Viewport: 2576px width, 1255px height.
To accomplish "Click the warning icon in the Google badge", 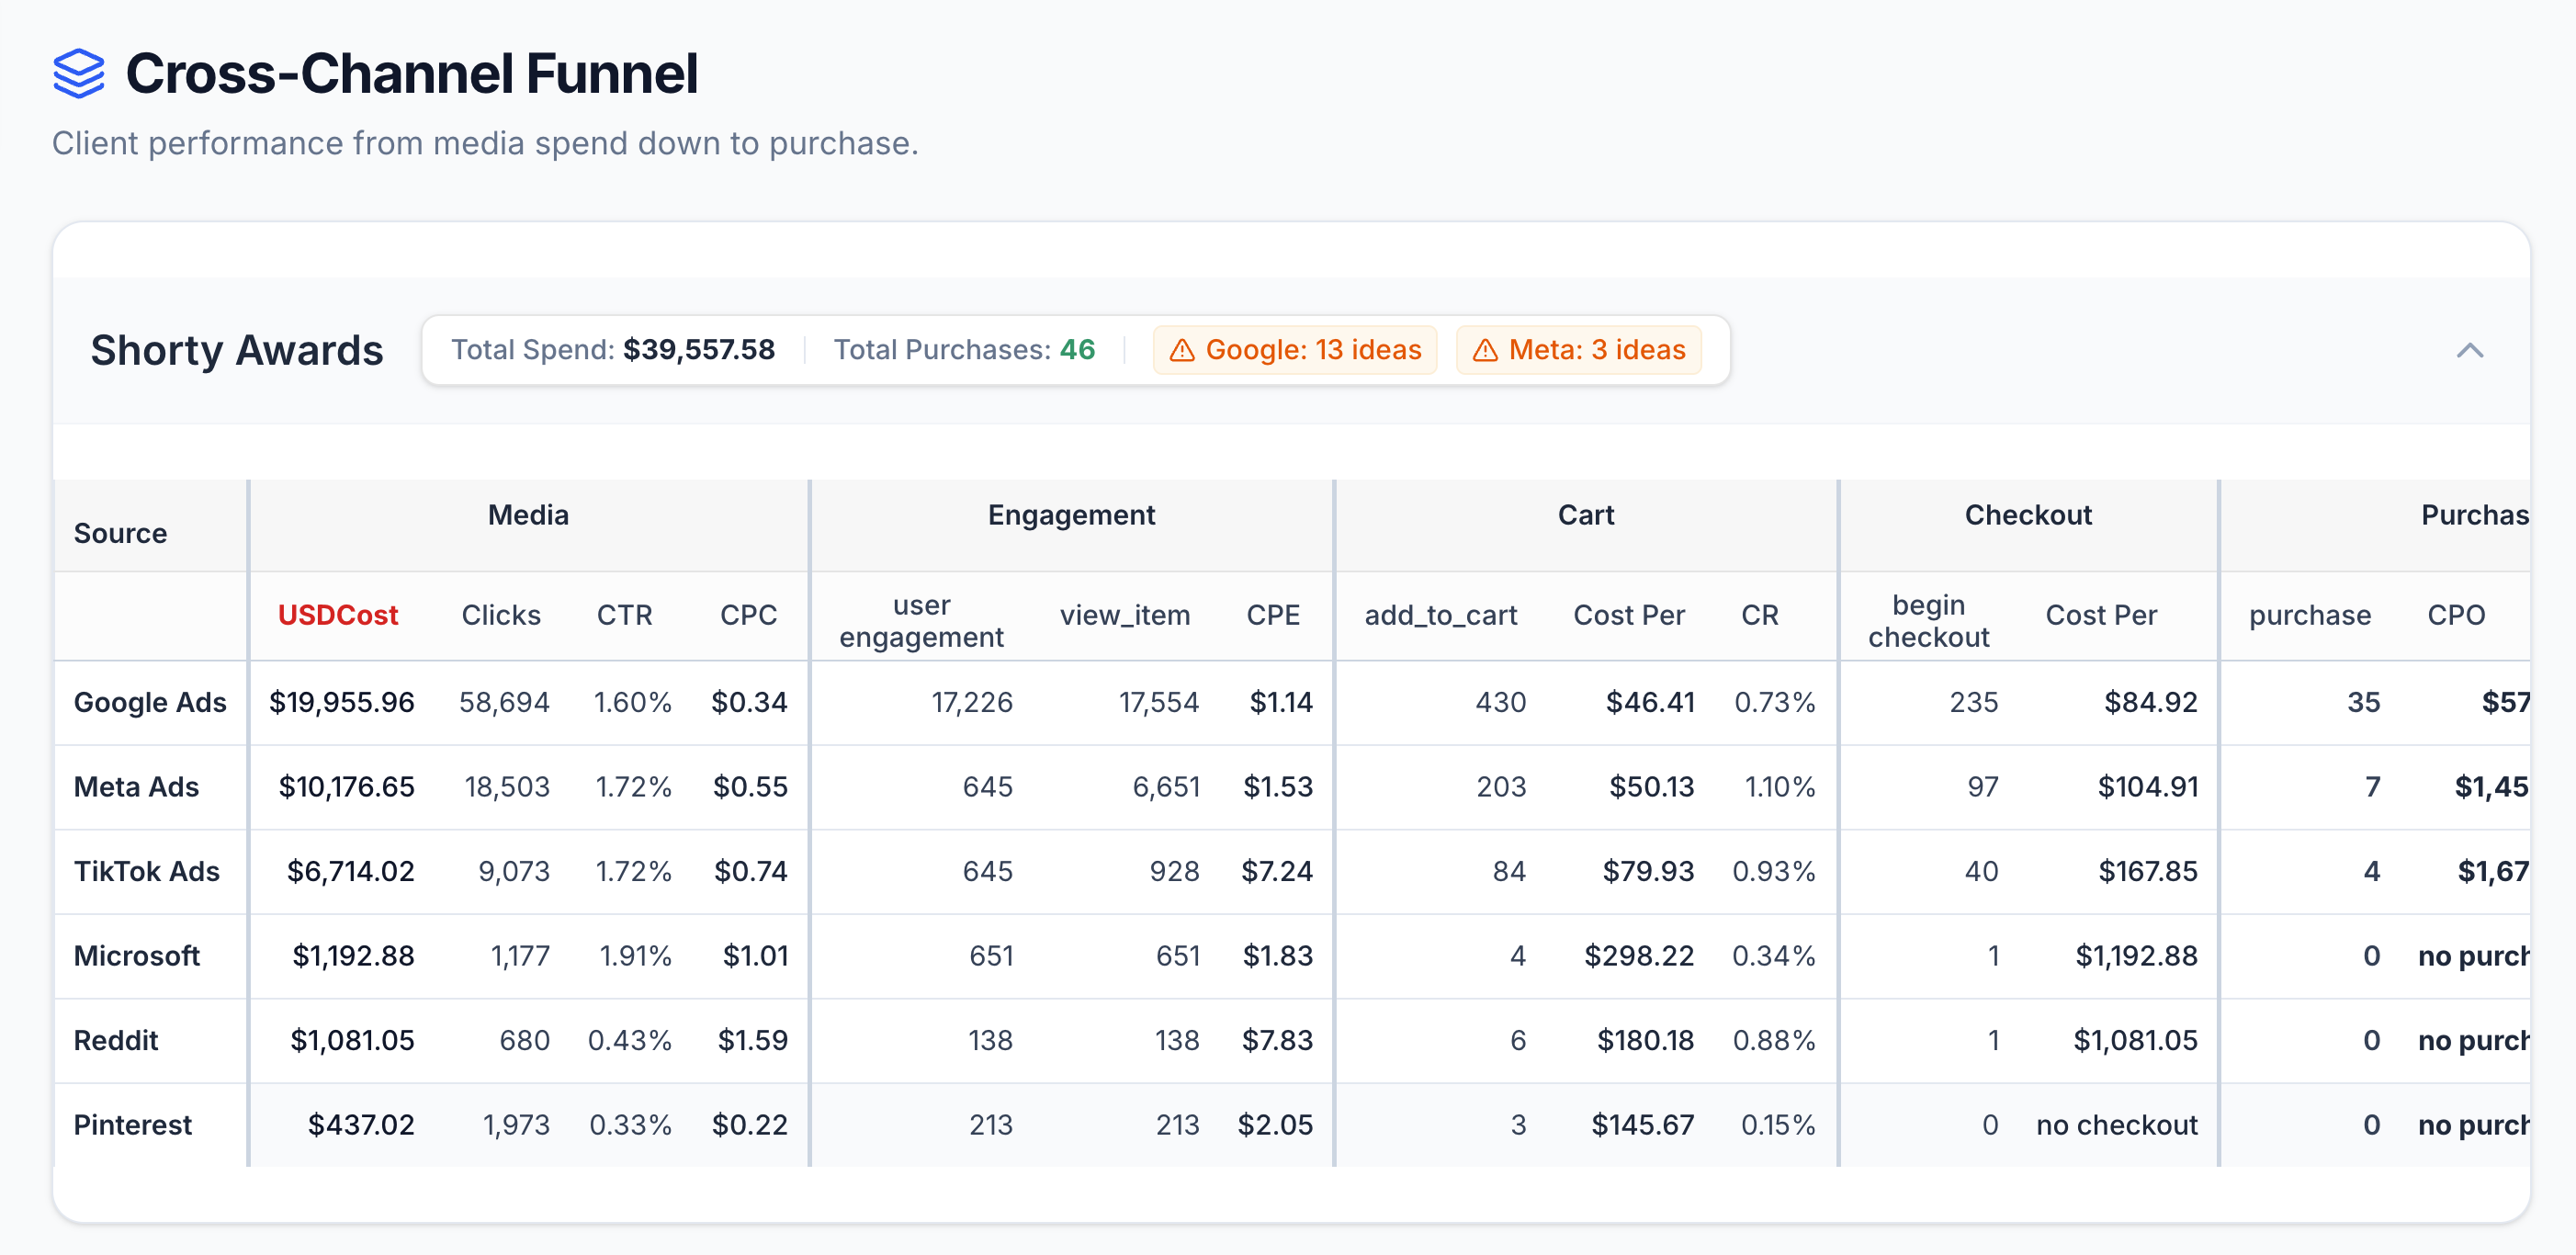I will 1185,350.
